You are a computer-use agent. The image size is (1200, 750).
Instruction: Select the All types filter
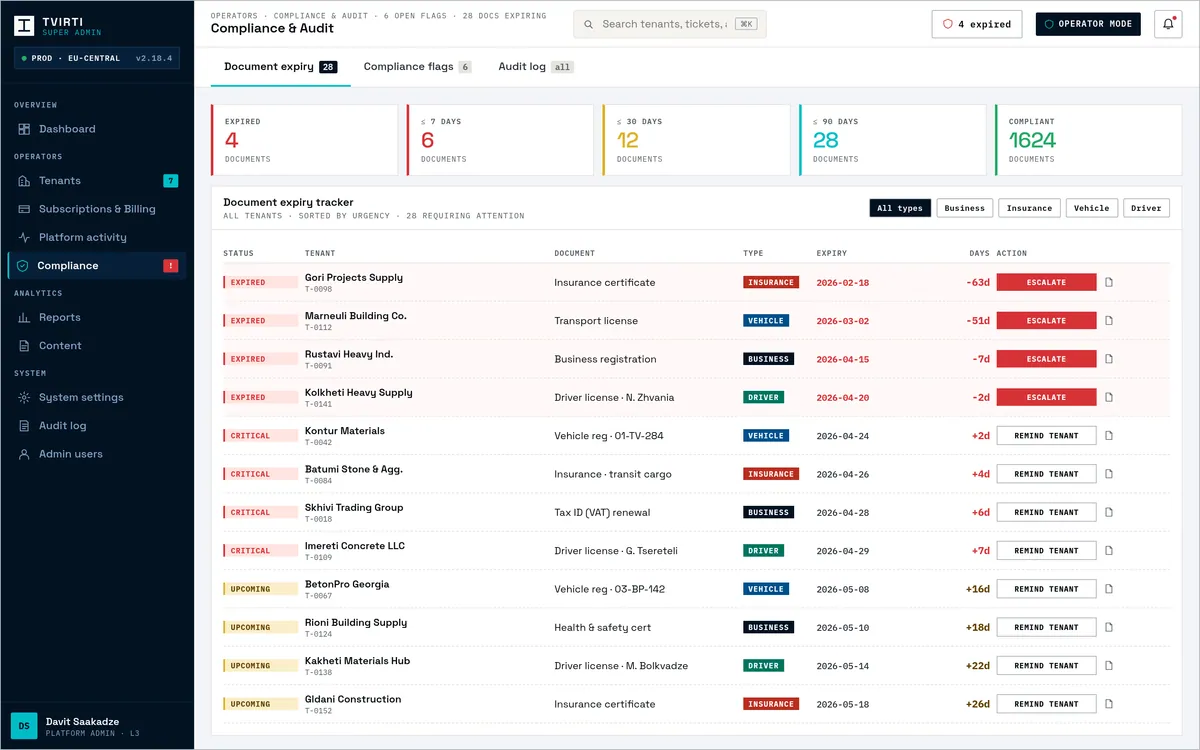(x=900, y=208)
